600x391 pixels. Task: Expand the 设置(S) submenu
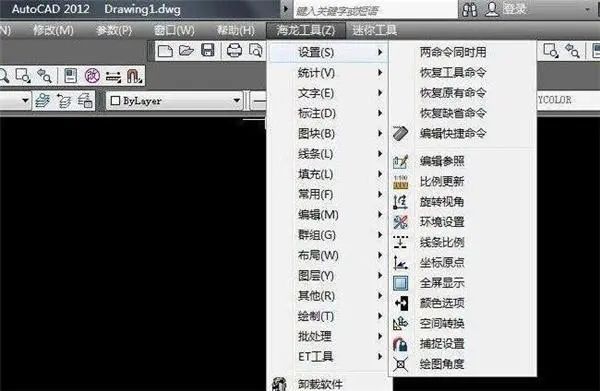click(x=328, y=52)
